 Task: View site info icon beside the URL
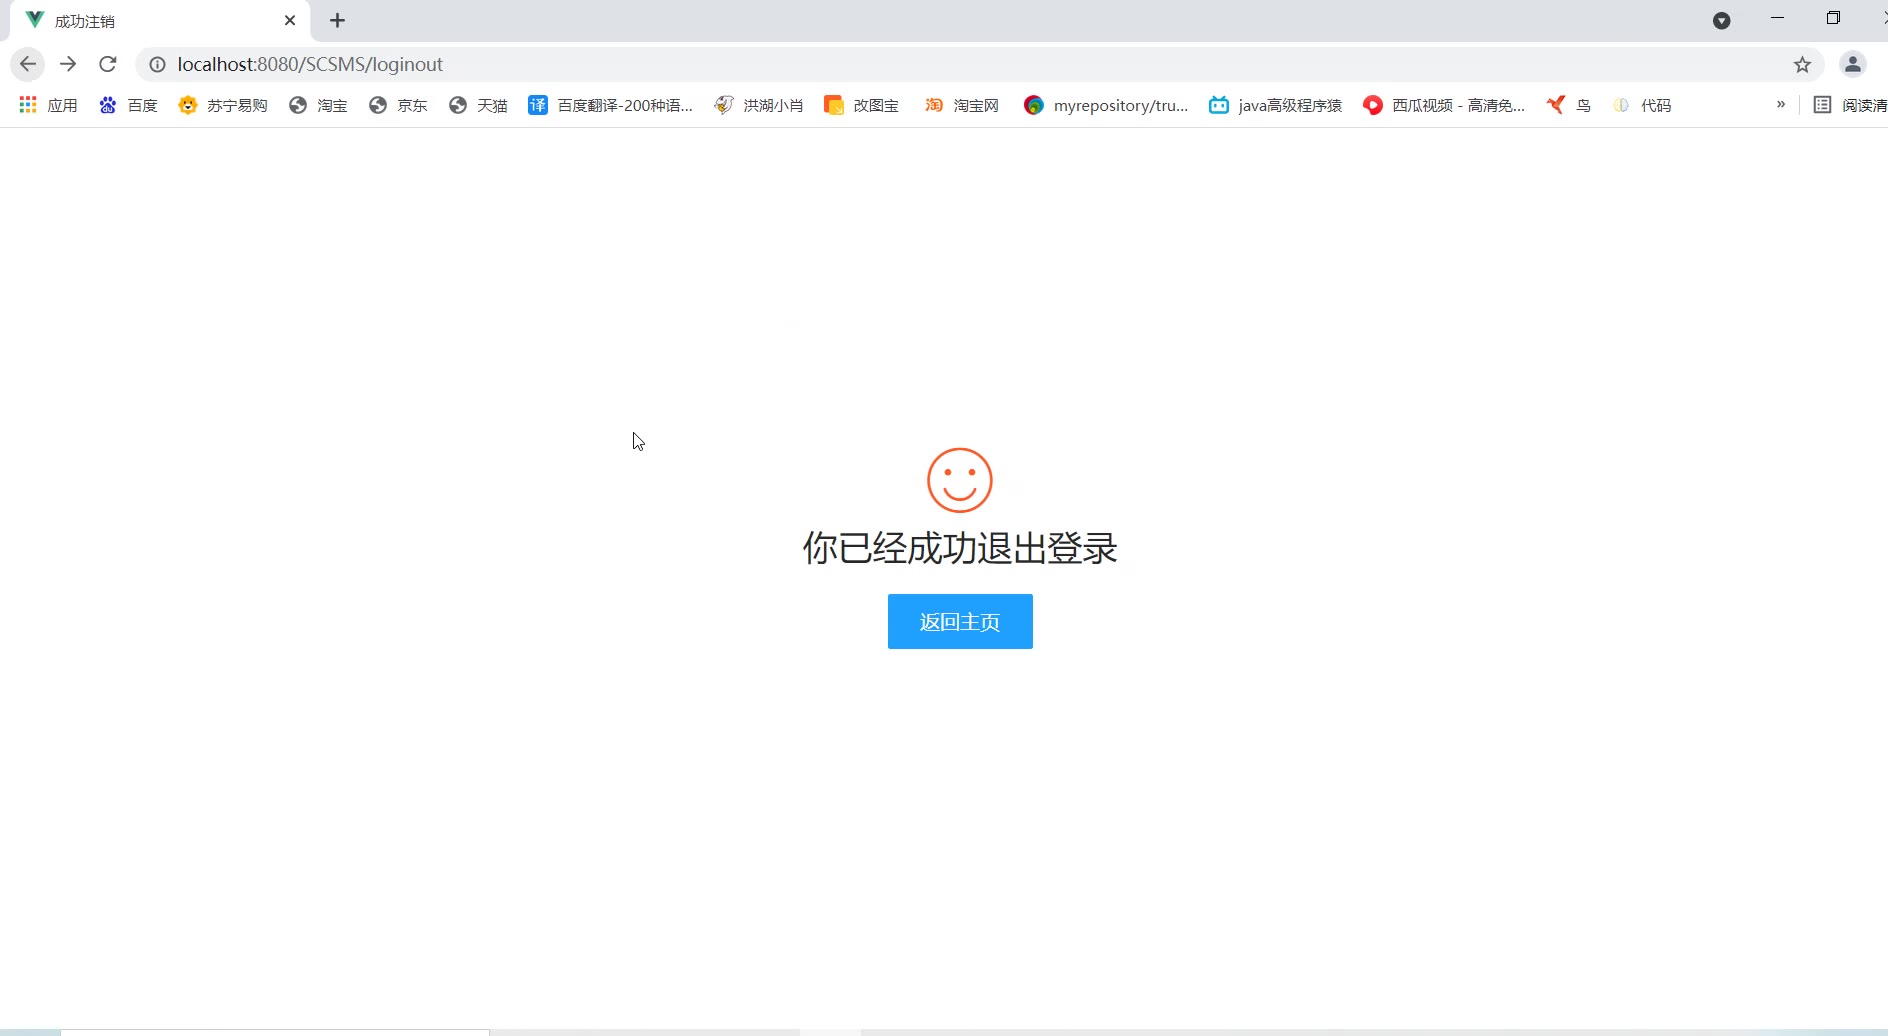(x=157, y=64)
